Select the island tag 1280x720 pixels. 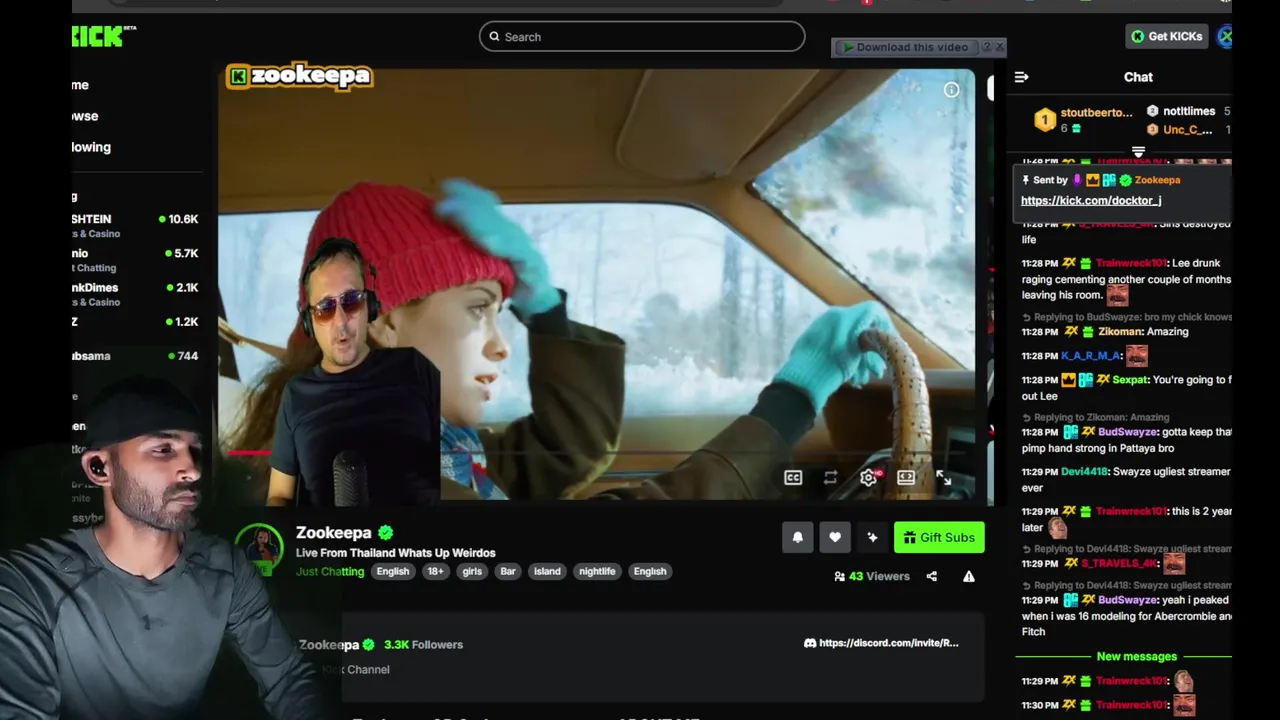pyautogui.click(x=547, y=571)
